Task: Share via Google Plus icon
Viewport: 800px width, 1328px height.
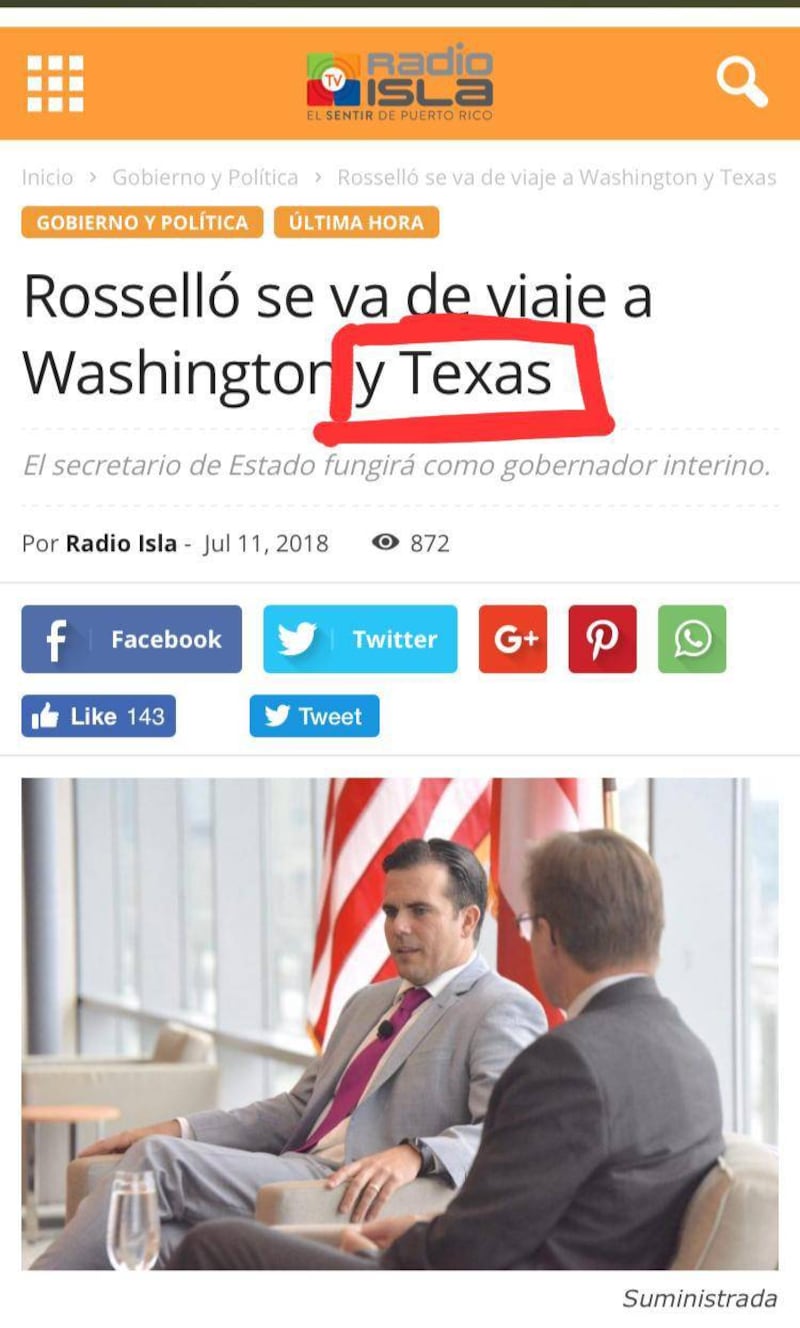Action: tap(513, 639)
